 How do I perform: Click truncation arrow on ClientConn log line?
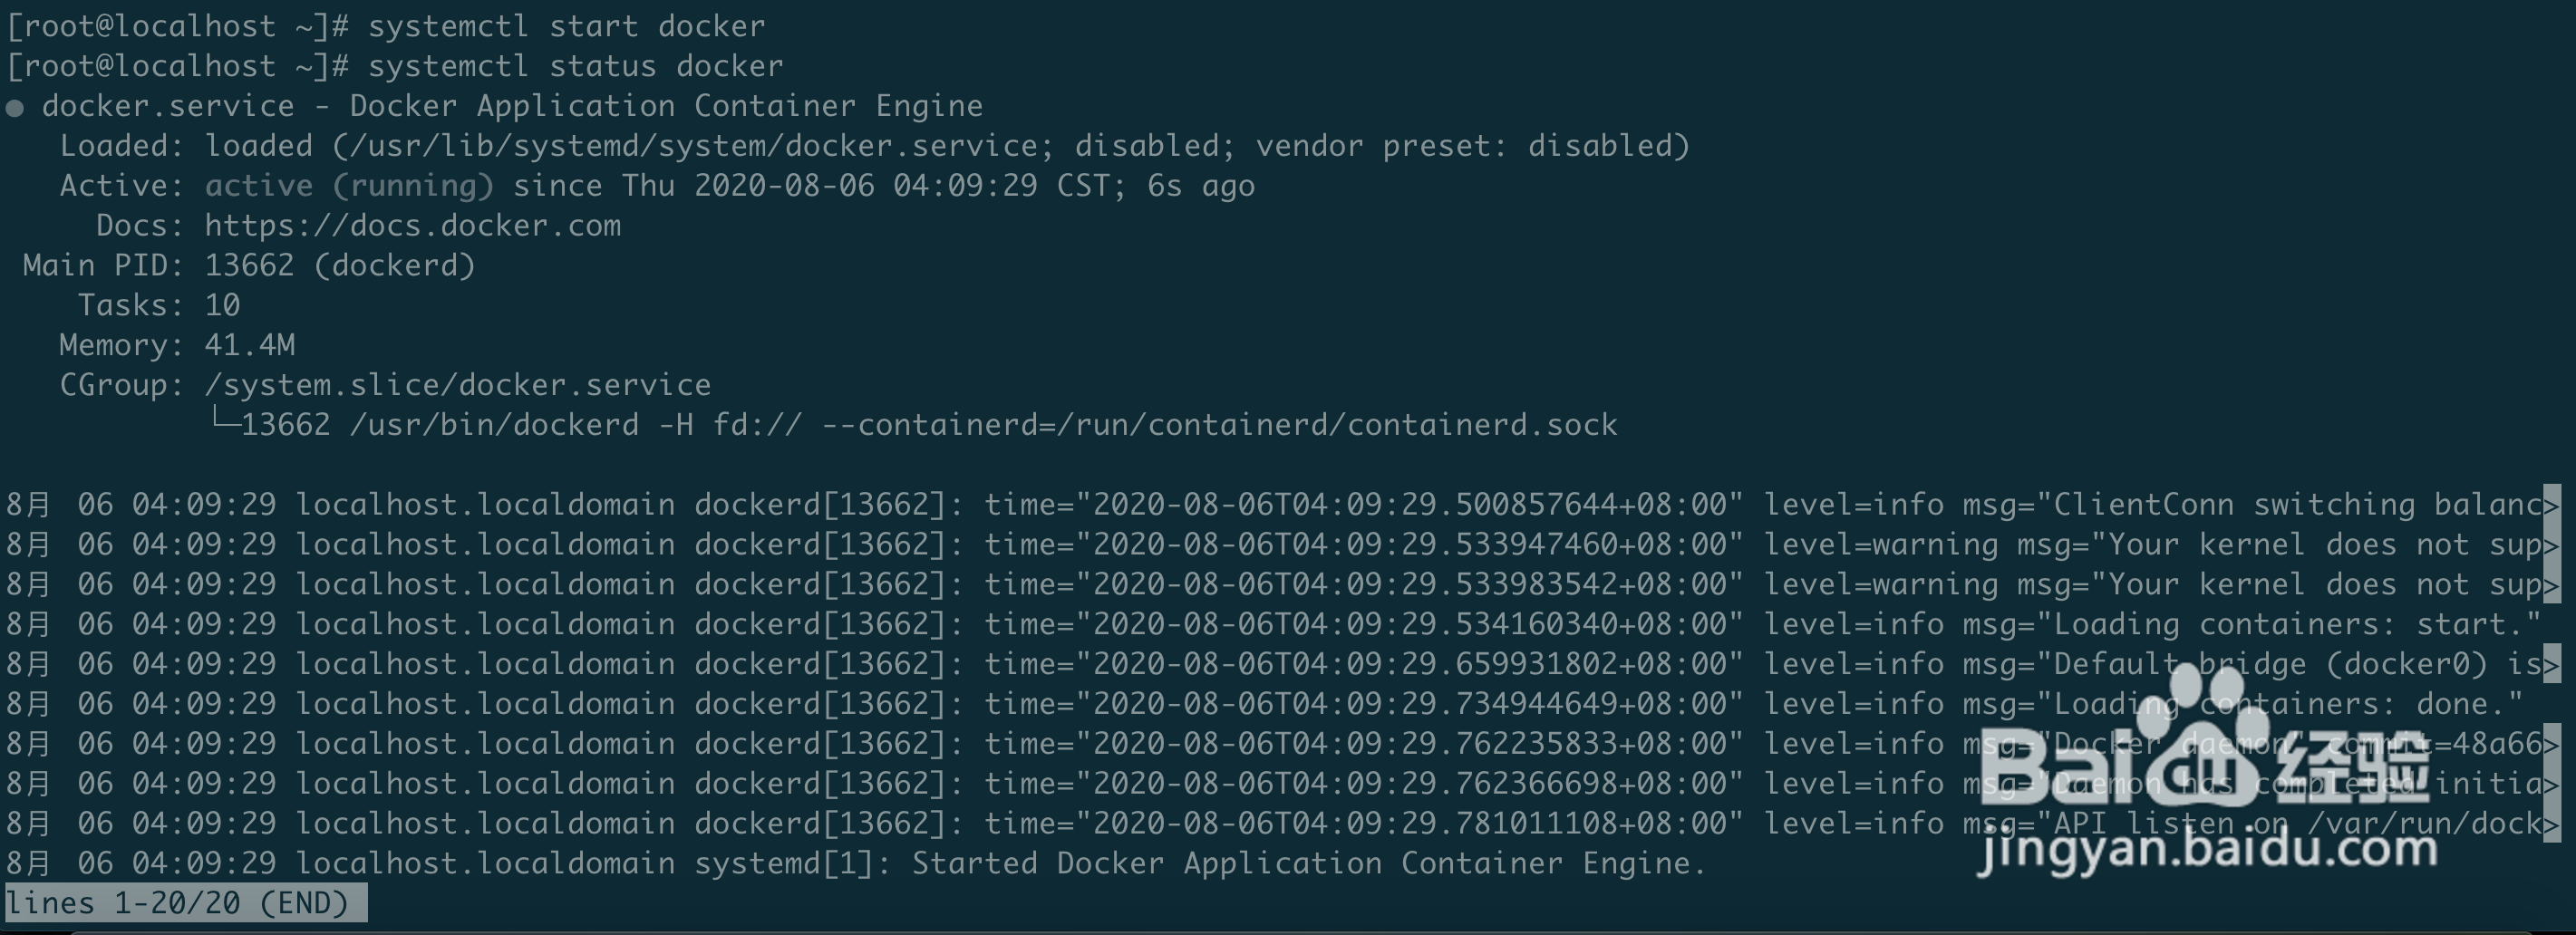pos(2552,504)
